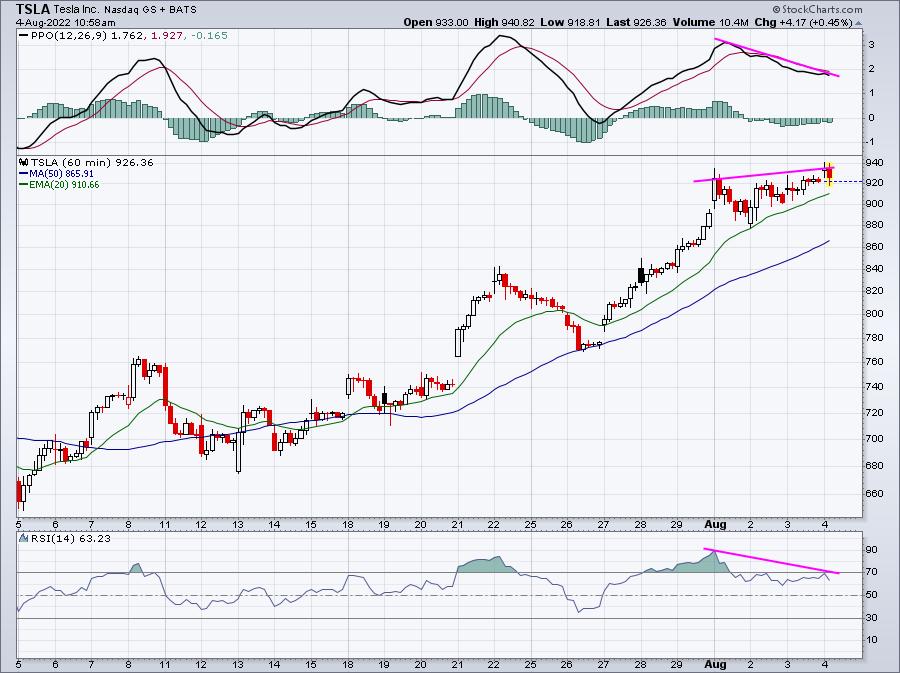900x673 pixels.
Task: Click the copyright StockCharts.com watermark
Action: tap(817, 9)
